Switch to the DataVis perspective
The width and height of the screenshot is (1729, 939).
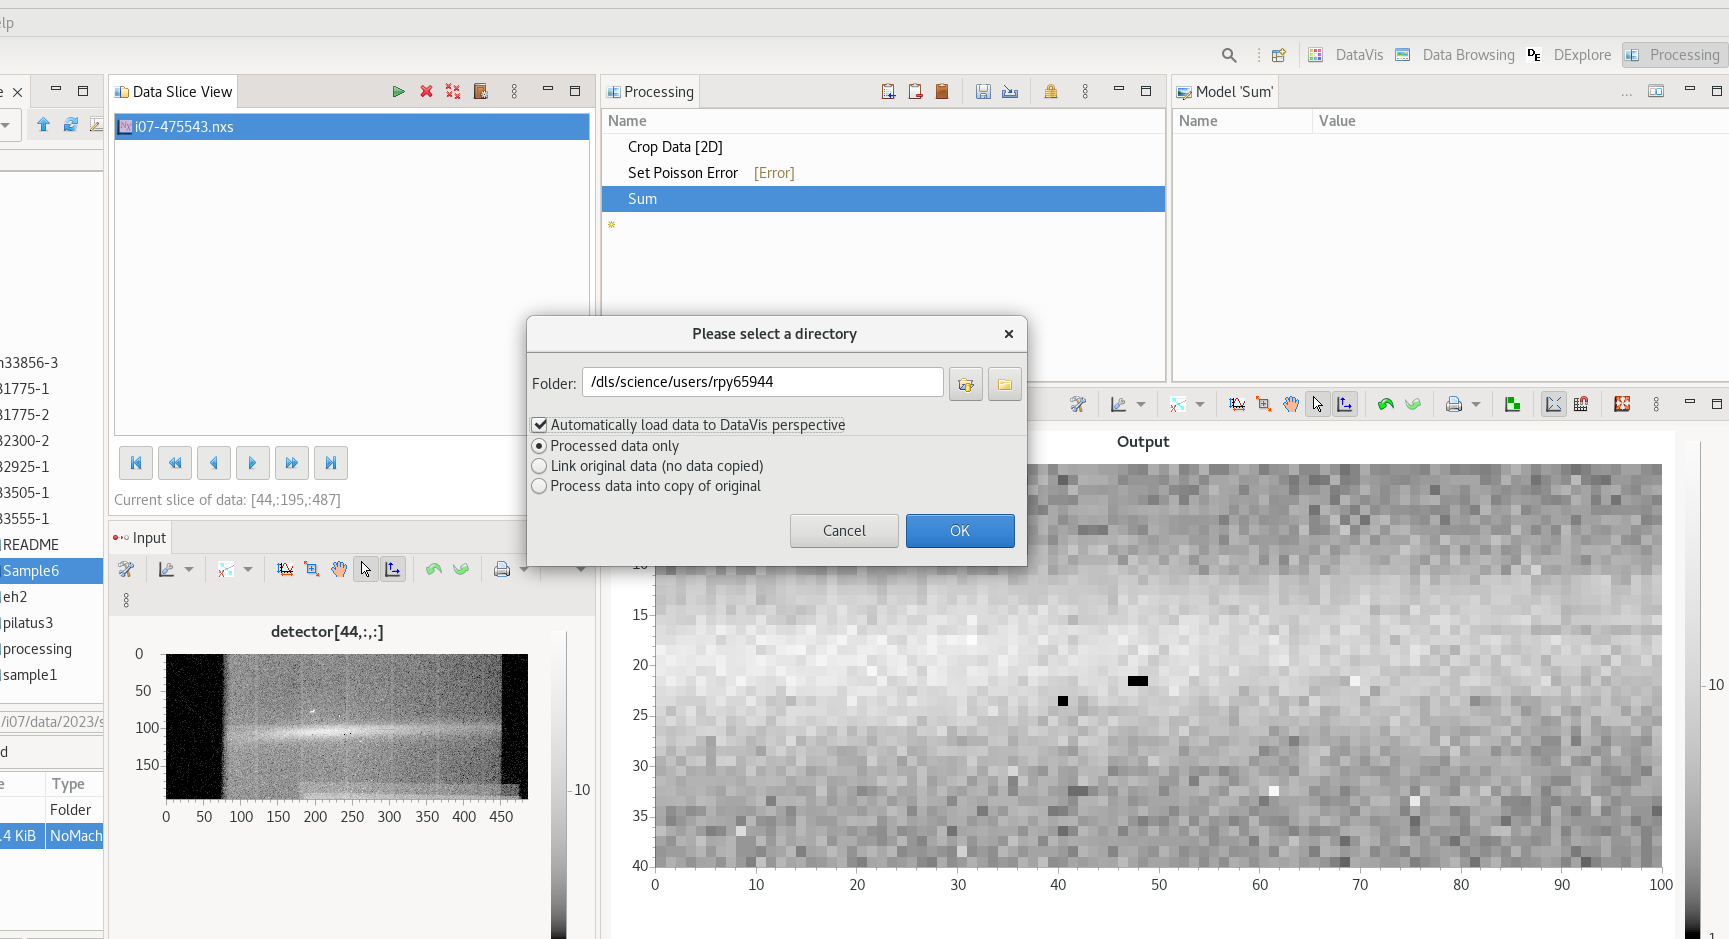click(1346, 55)
